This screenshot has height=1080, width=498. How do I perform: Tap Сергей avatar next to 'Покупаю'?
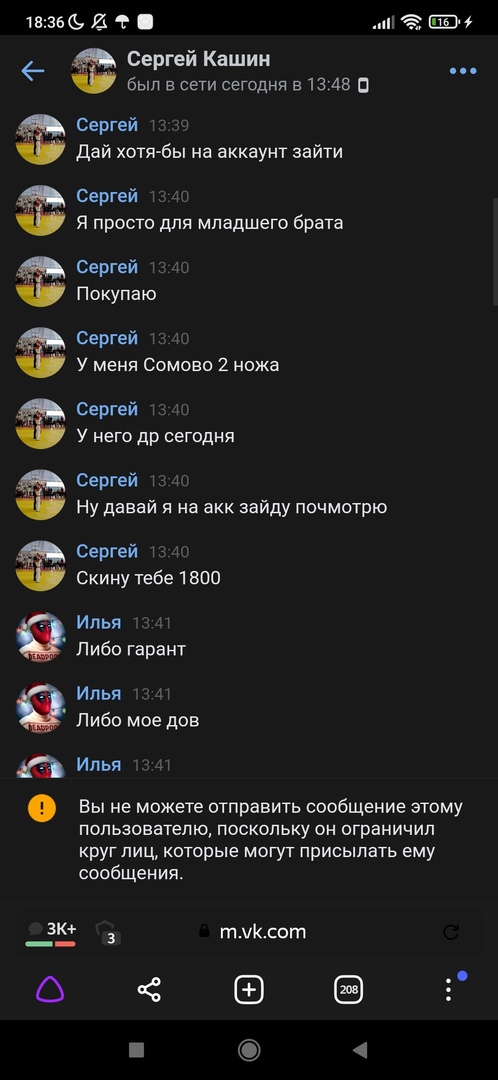[41, 281]
